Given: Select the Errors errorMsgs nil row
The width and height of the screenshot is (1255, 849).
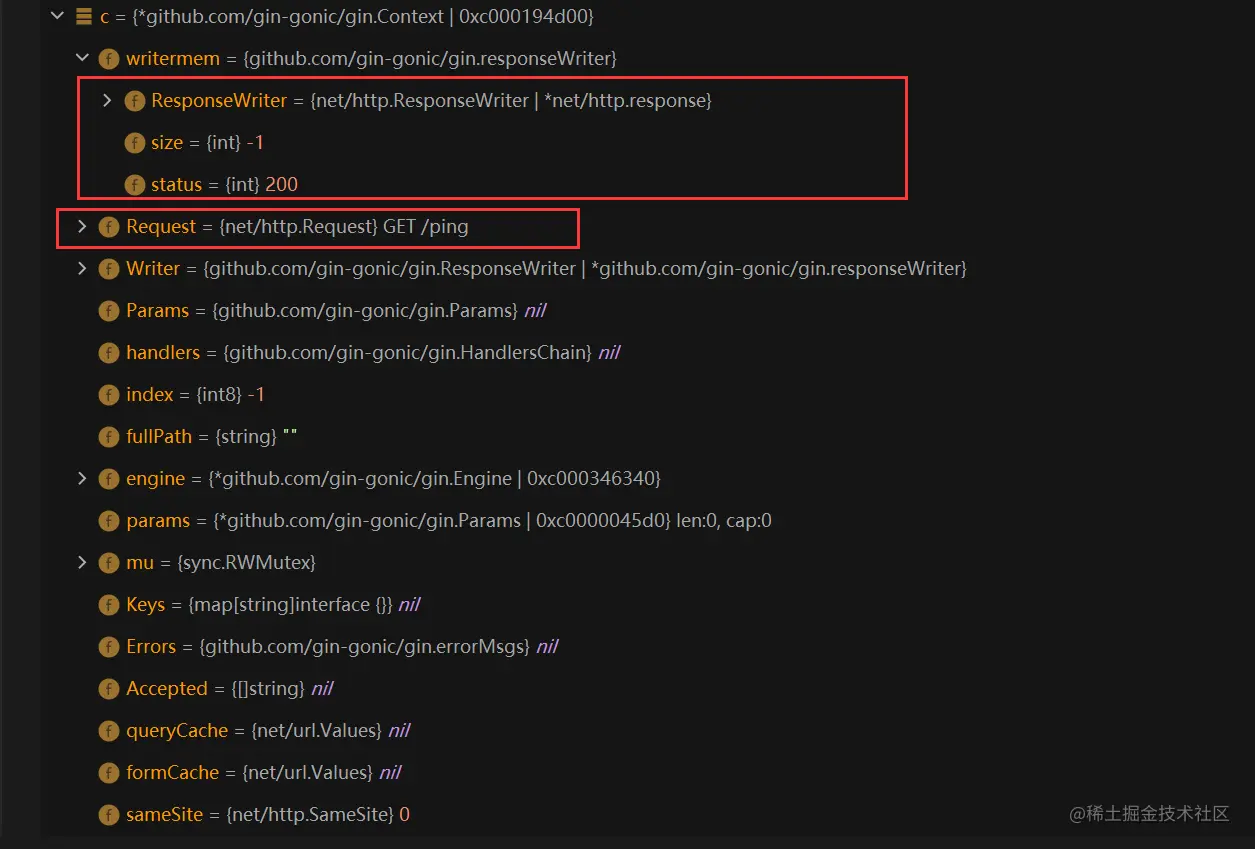Looking at the screenshot, I should coord(328,647).
